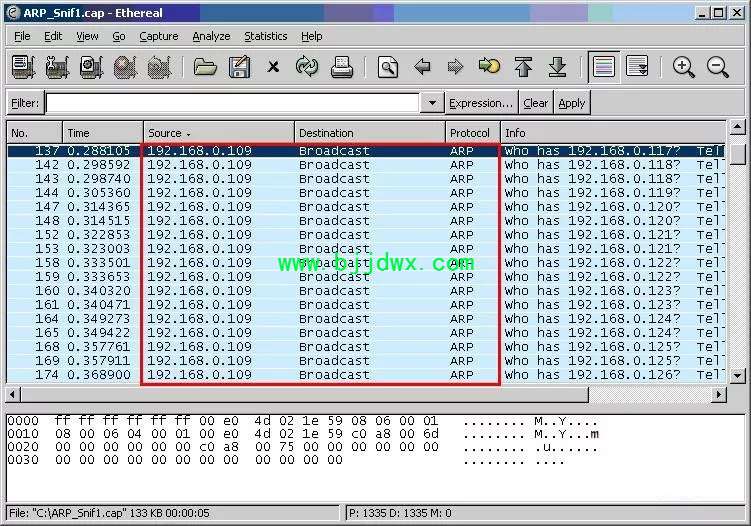Click packet list scroll down arrow
The width and height of the screenshot is (751, 526).
(737, 376)
